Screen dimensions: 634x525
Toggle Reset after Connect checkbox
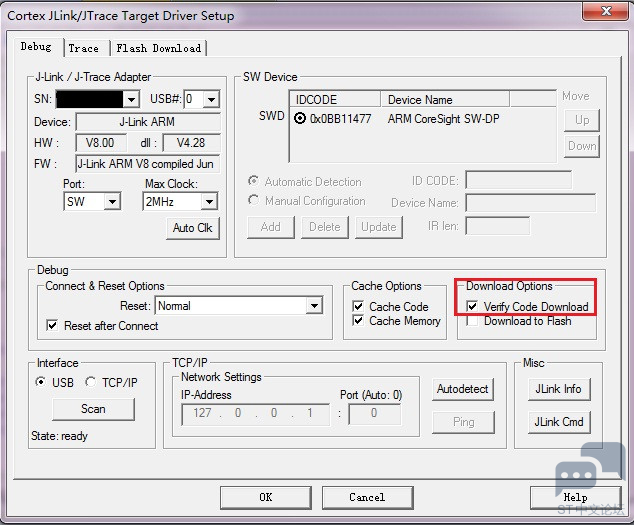[53, 326]
